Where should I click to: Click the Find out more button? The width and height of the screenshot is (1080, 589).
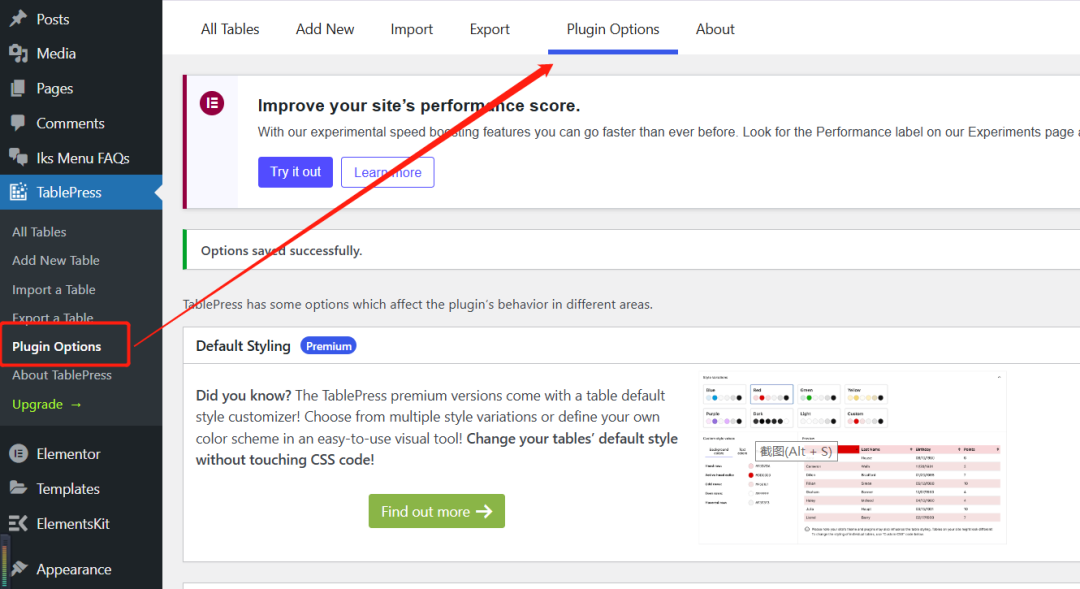click(x=437, y=511)
